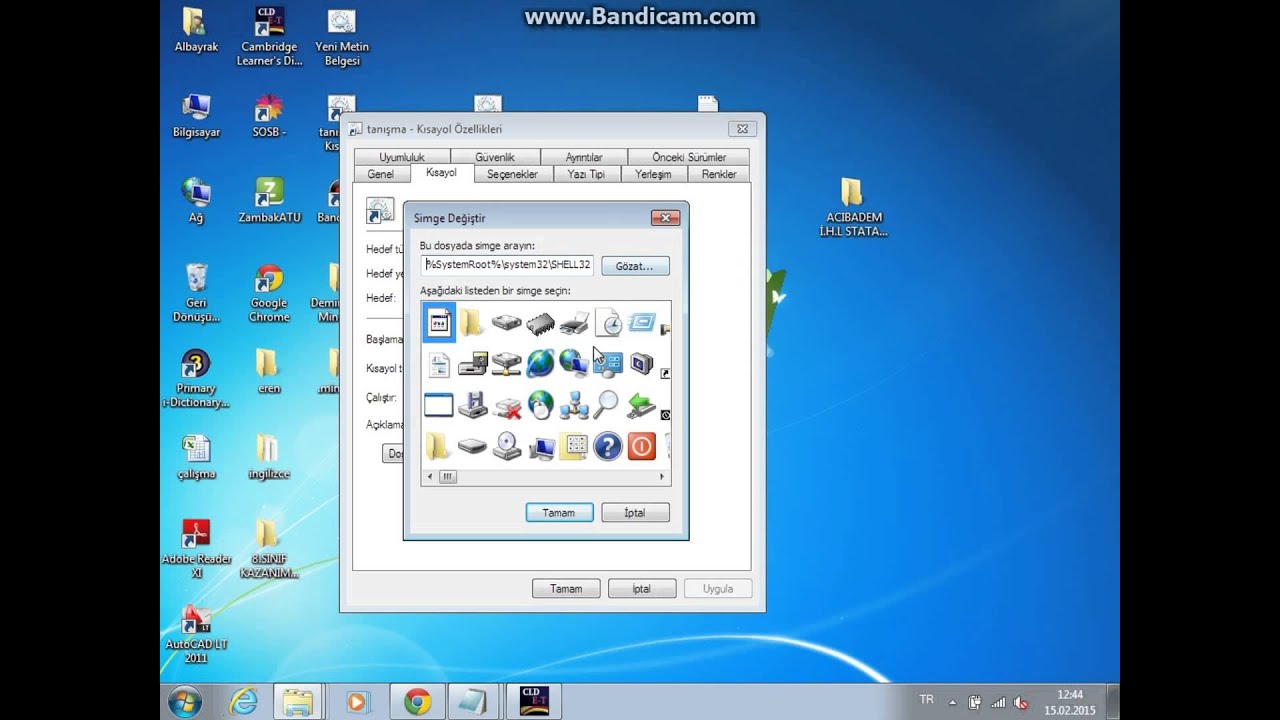Confirm with Tamam in Simge Değiştir dialog
1280x720 pixels.
click(559, 513)
